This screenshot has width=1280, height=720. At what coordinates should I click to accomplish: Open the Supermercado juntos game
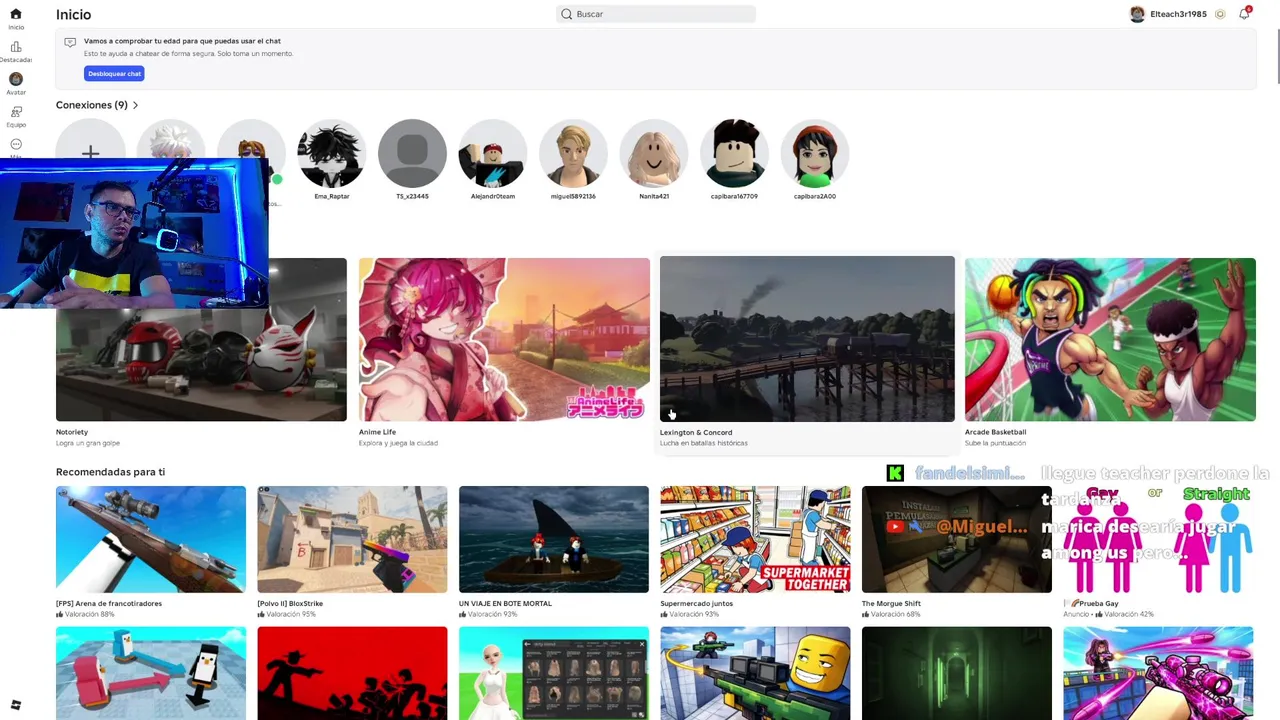coord(755,552)
